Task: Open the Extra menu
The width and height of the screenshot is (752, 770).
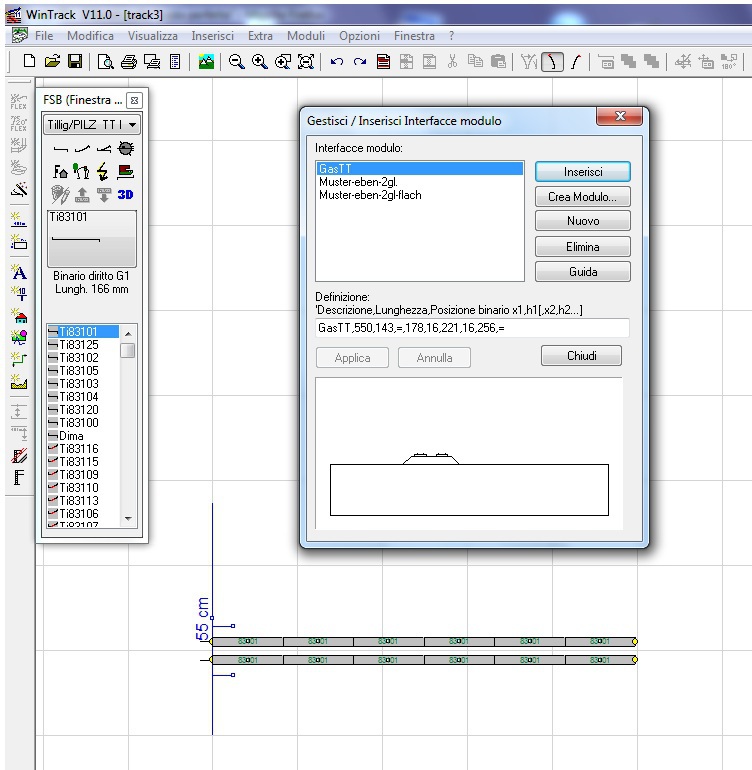Action: tap(260, 36)
